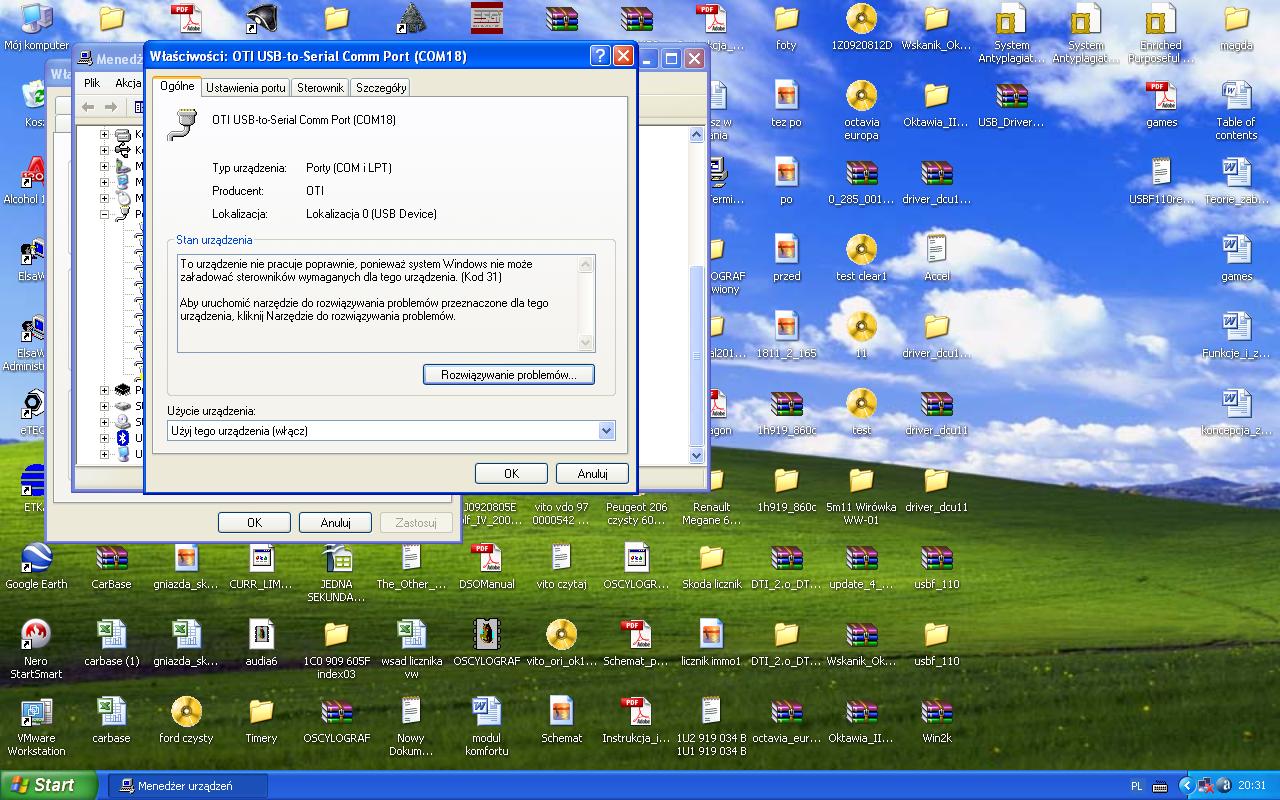Expand the processor chip node in Device Manager tree
The height and width of the screenshot is (800, 1280).
[104, 390]
